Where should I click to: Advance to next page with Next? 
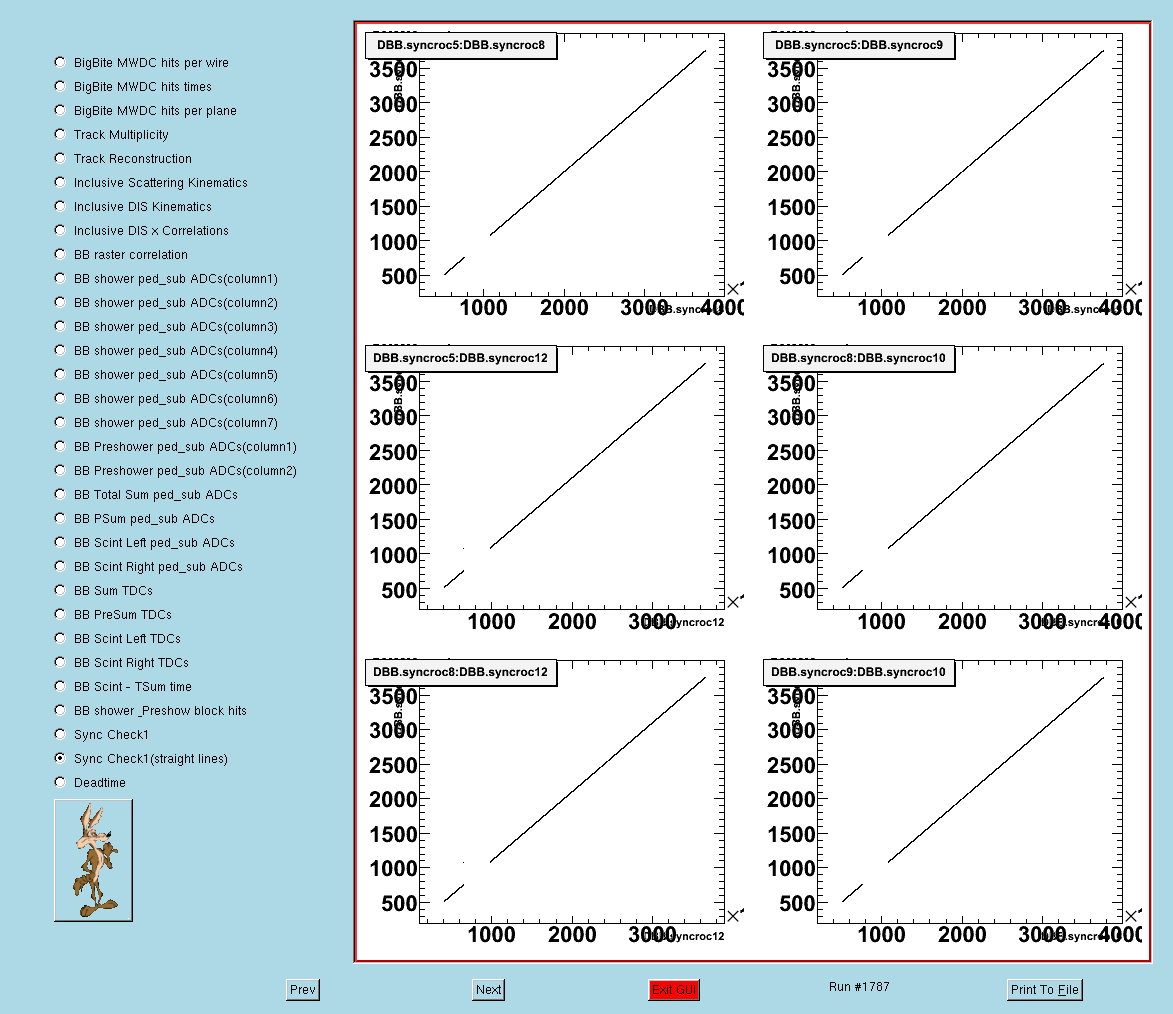click(x=489, y=989)
